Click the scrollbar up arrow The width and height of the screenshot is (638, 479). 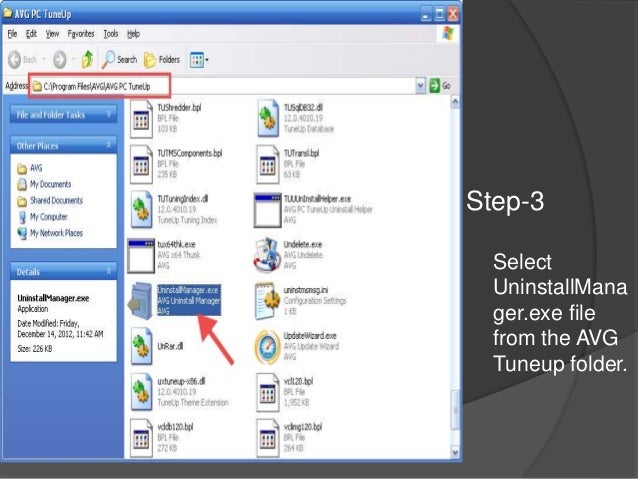coord(455,102)
